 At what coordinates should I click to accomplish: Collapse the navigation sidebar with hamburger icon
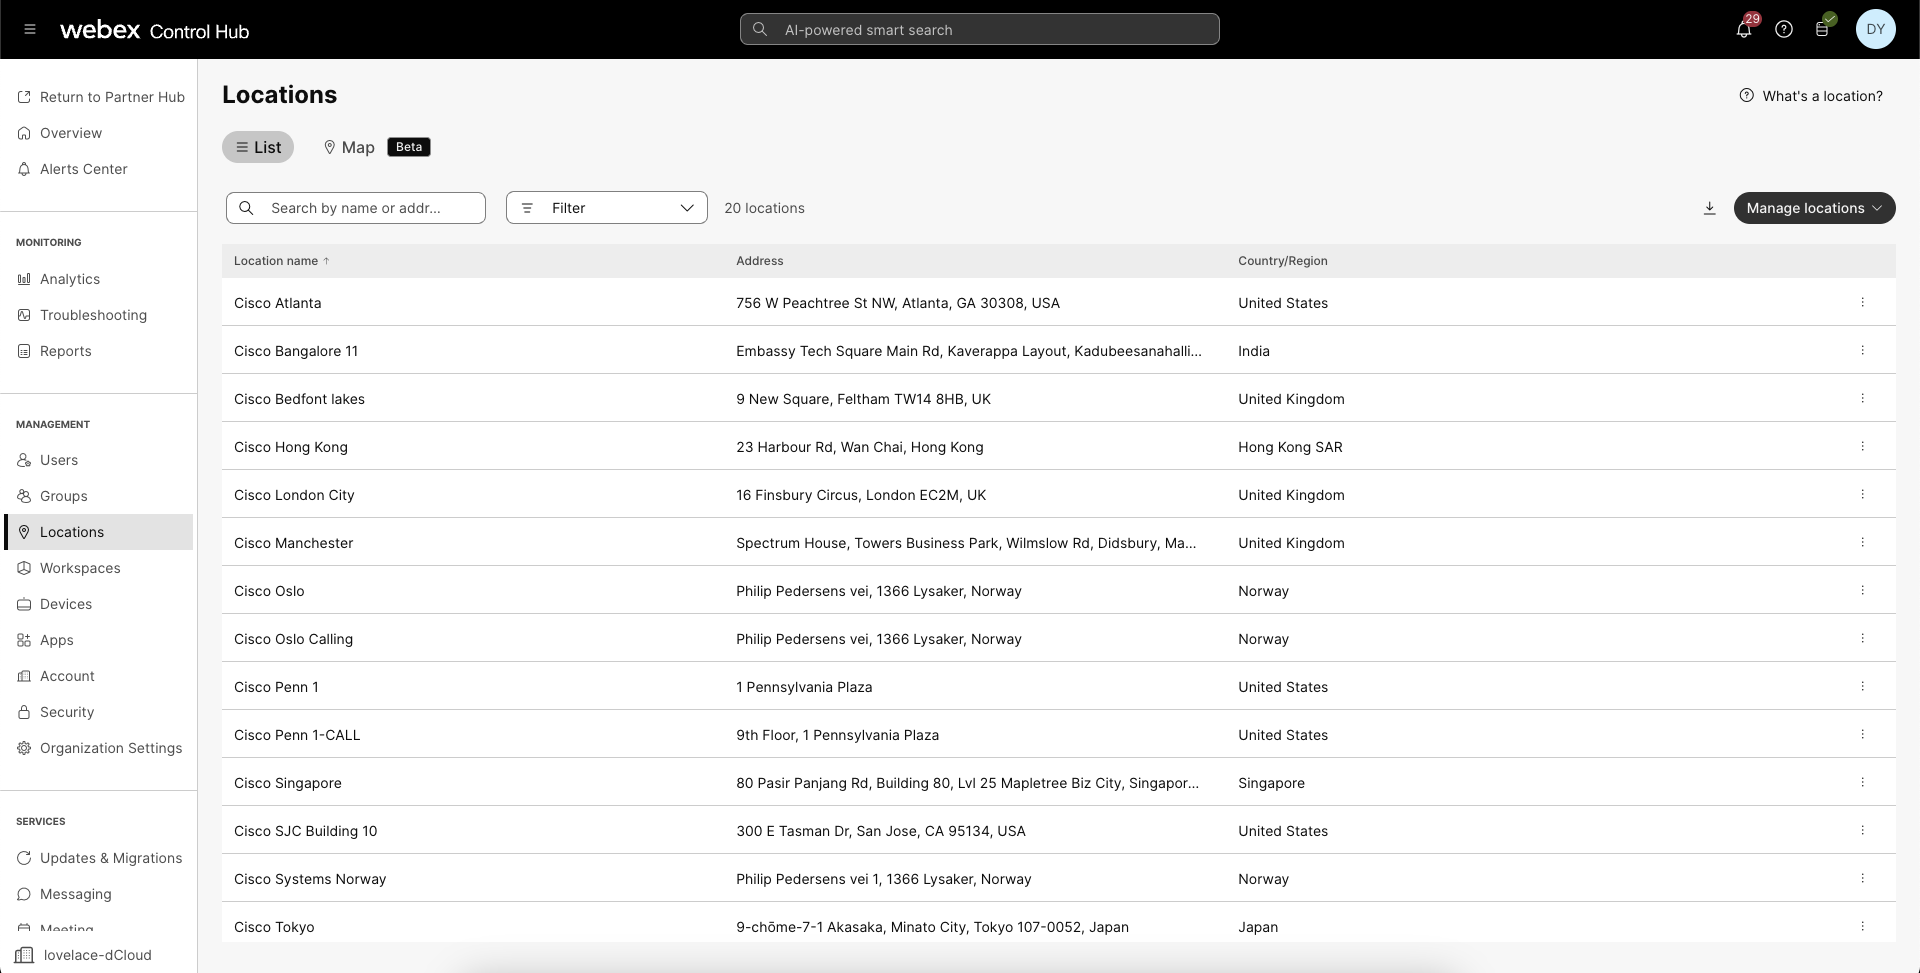point(29,29)
